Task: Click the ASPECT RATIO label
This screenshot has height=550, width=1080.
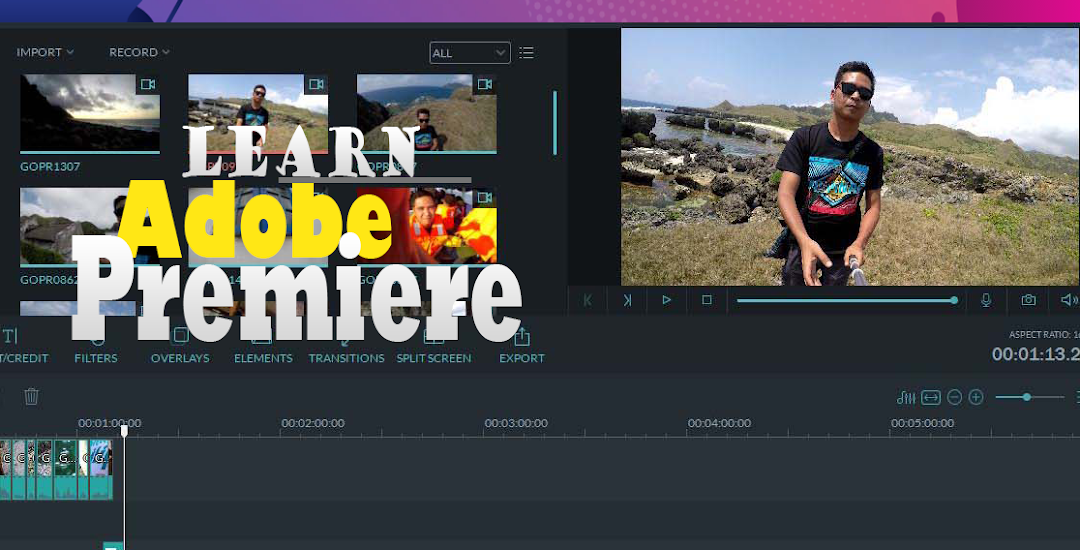Action: point(1044,335)
